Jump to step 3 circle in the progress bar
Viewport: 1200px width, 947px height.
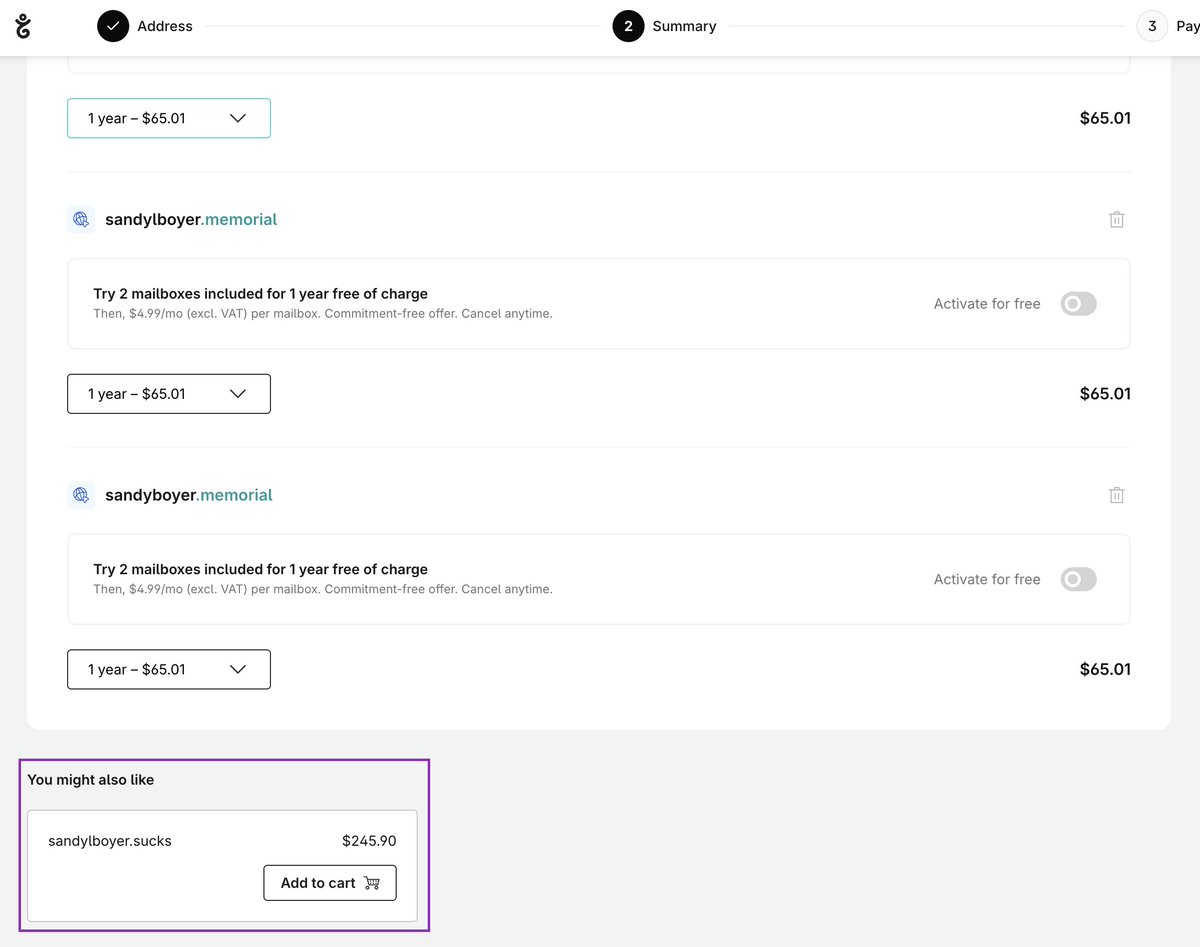[1152, 26]
